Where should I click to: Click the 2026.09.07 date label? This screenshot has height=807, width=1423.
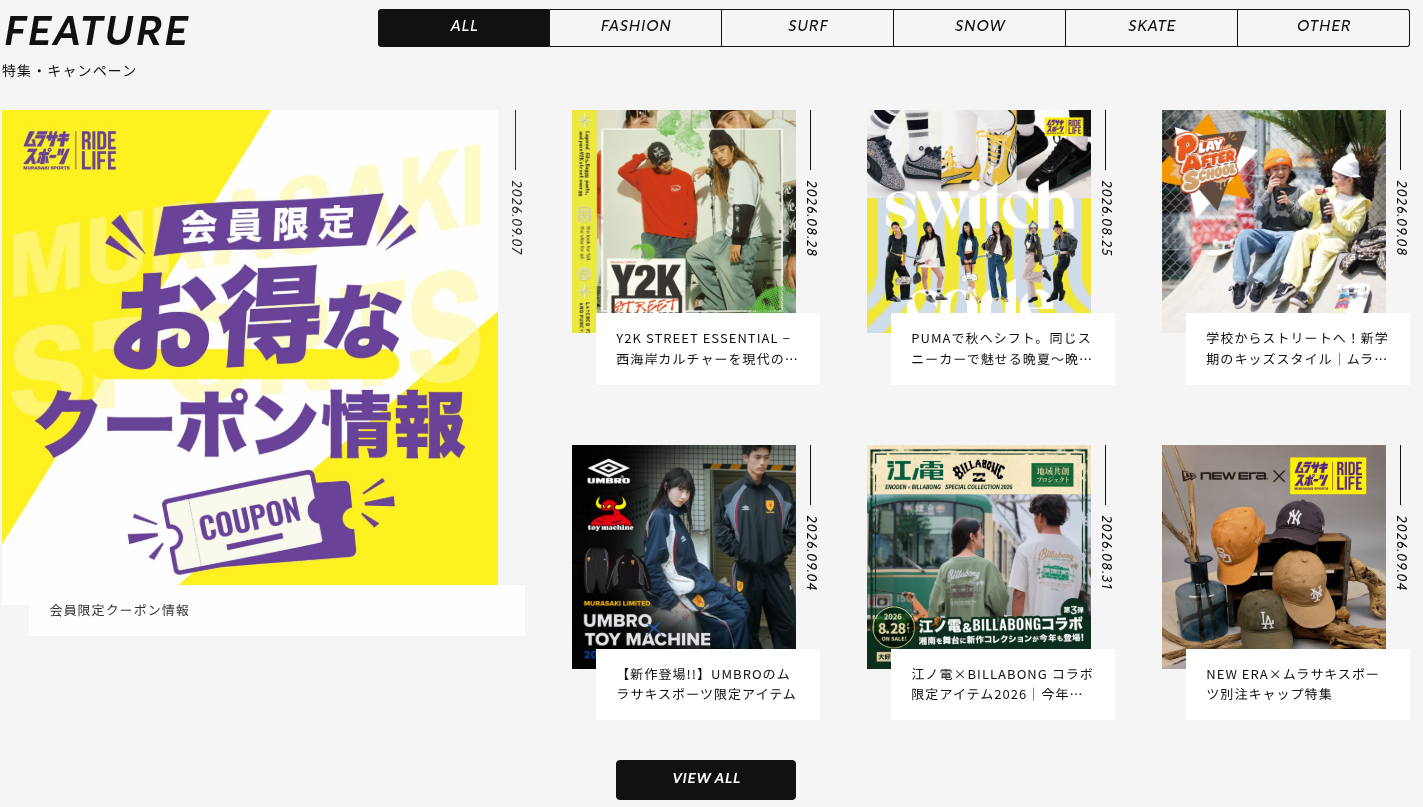(517, 218)
